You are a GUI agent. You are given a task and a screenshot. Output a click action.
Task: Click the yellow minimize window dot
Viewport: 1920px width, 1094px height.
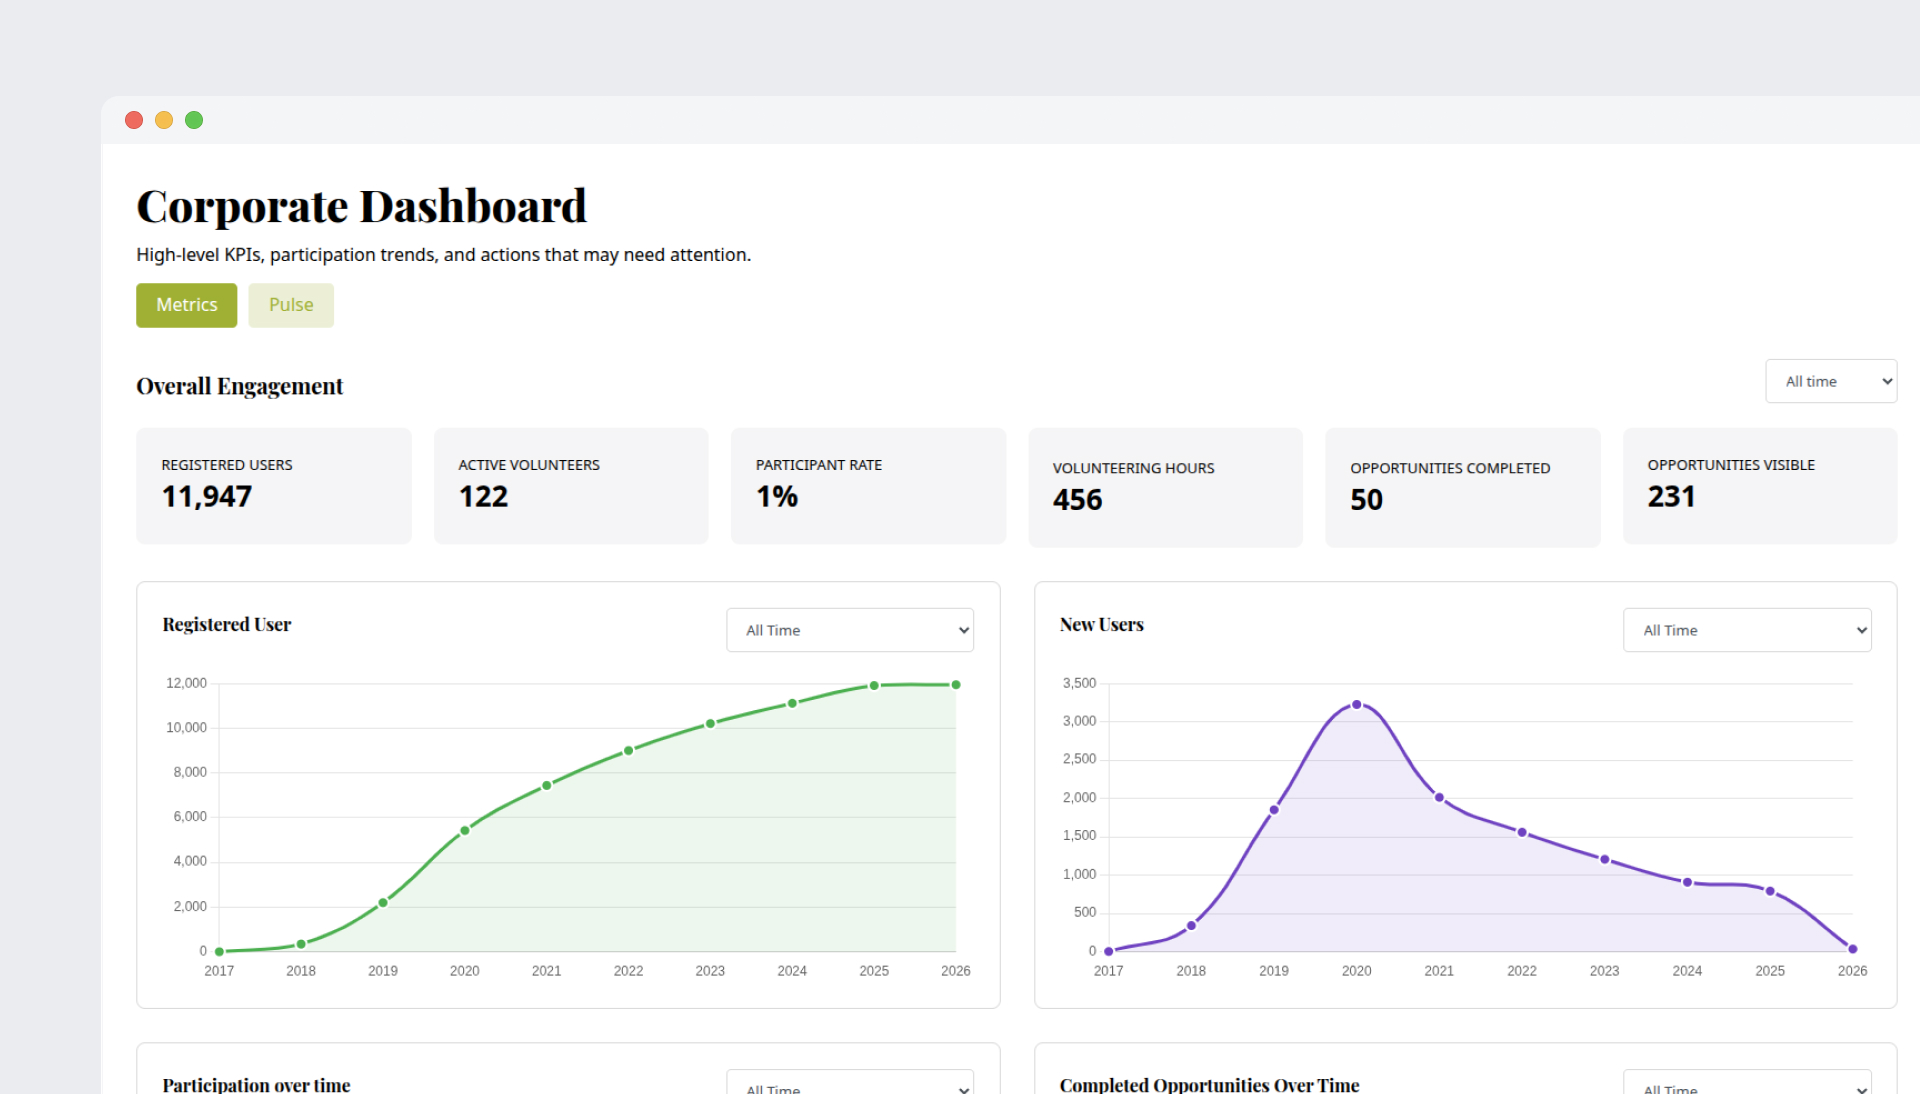164,120
